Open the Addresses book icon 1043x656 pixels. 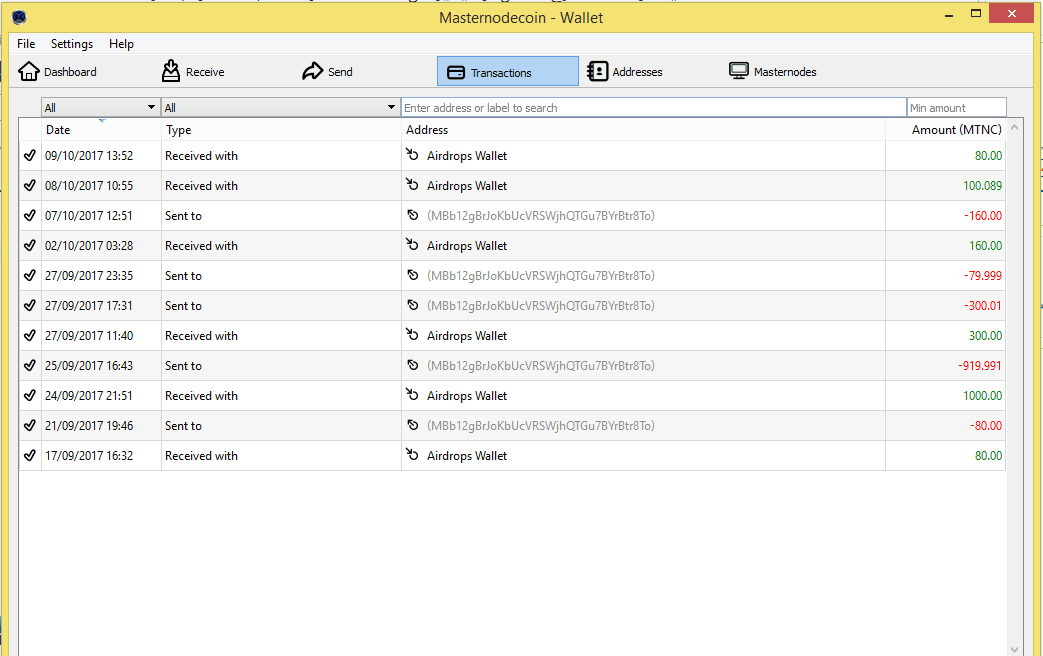pyautogui.click(x=597, y=71)
